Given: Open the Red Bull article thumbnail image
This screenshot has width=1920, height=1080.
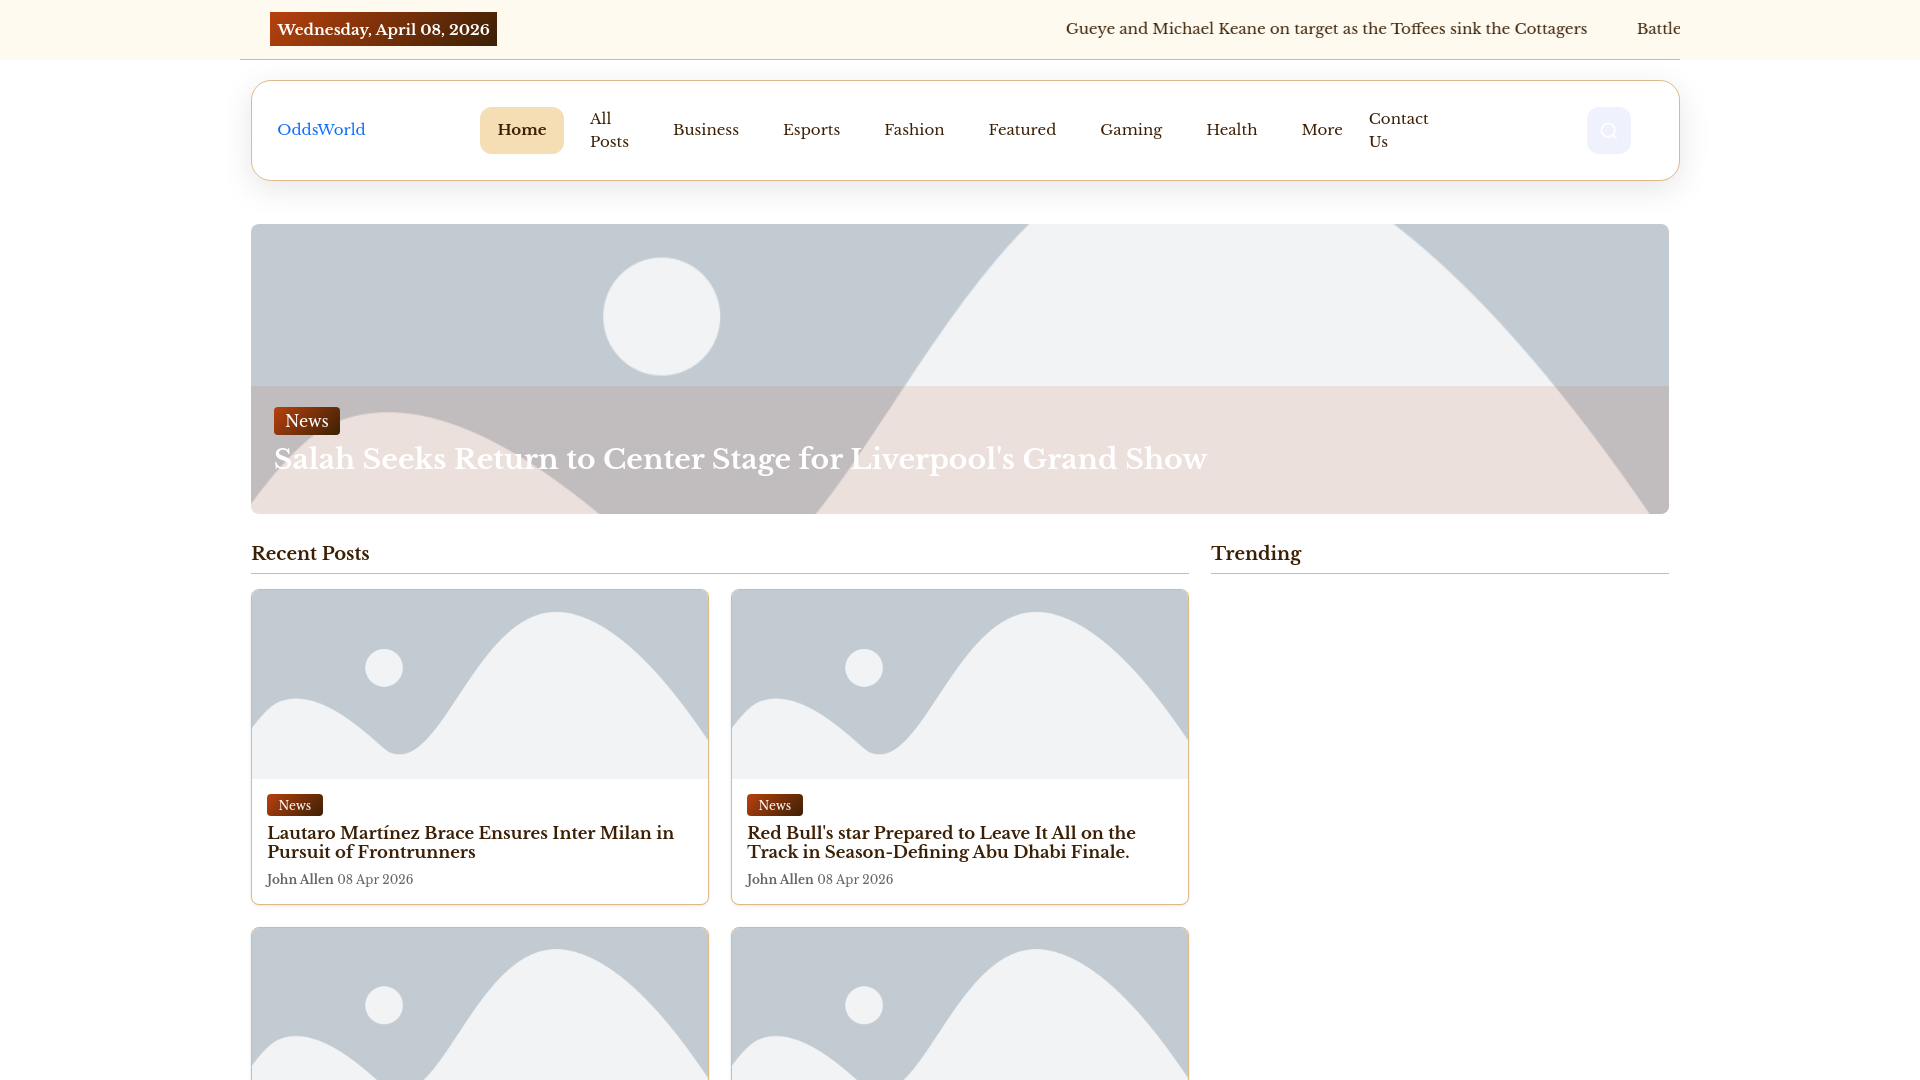Looking at the screenshot, I should [959, 684].
